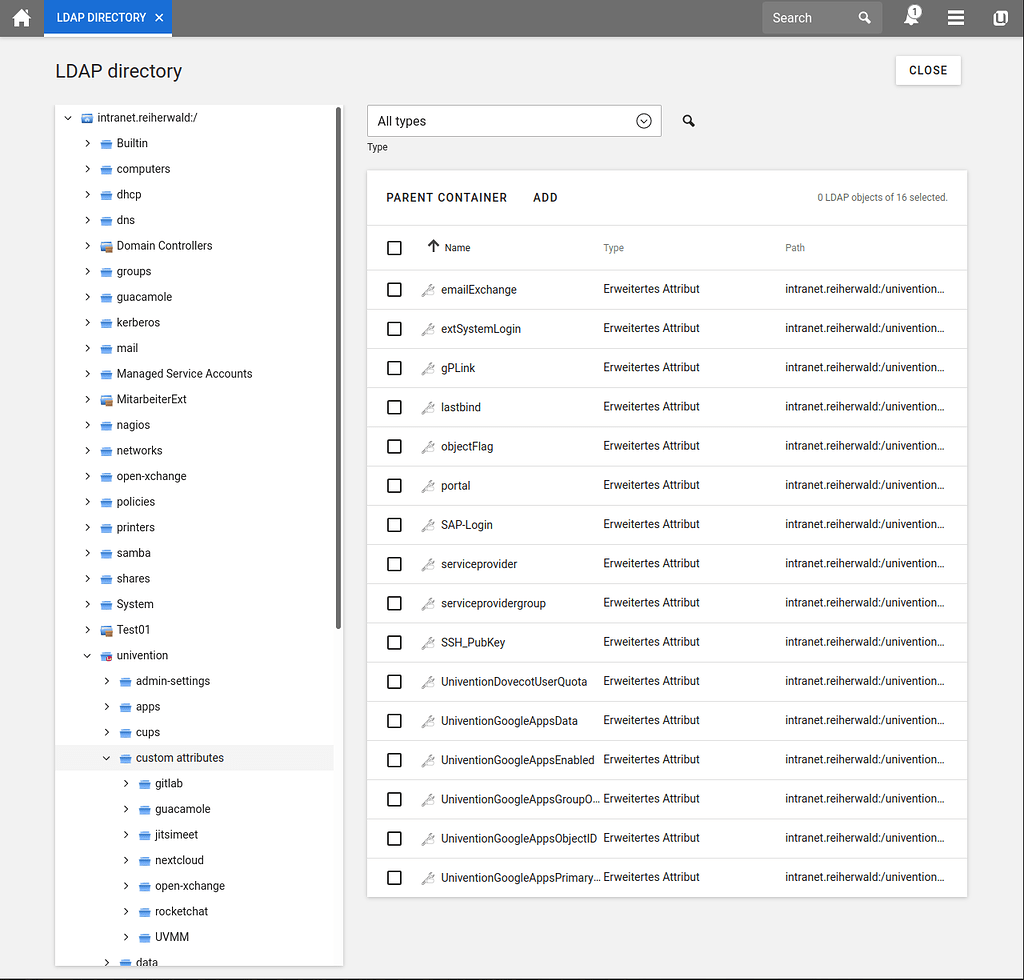Focus the top Search input field

pyautogui.click(x=812, y=18)
